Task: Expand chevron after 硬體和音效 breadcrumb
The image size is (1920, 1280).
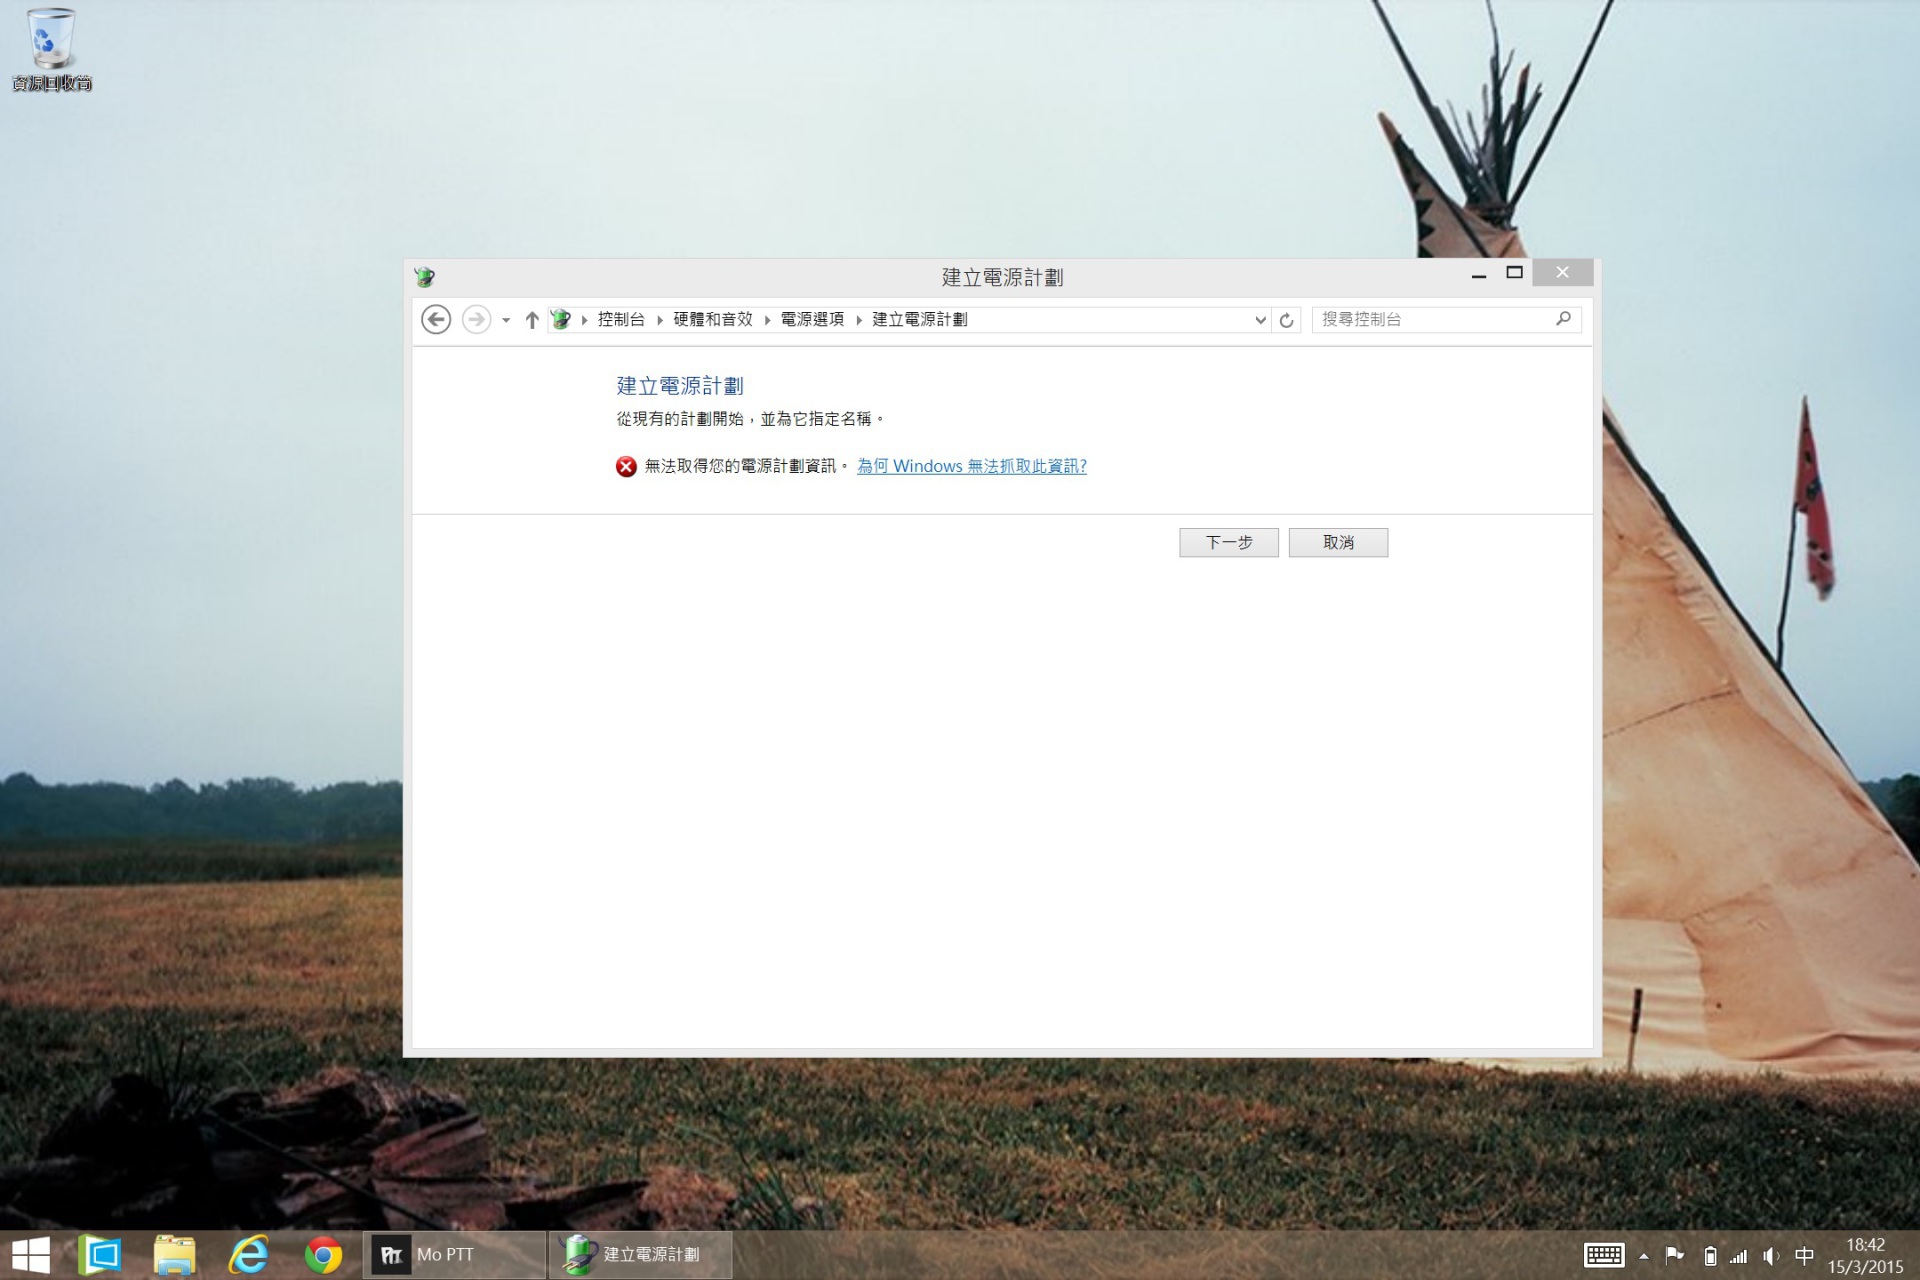Action: [767, 320]
